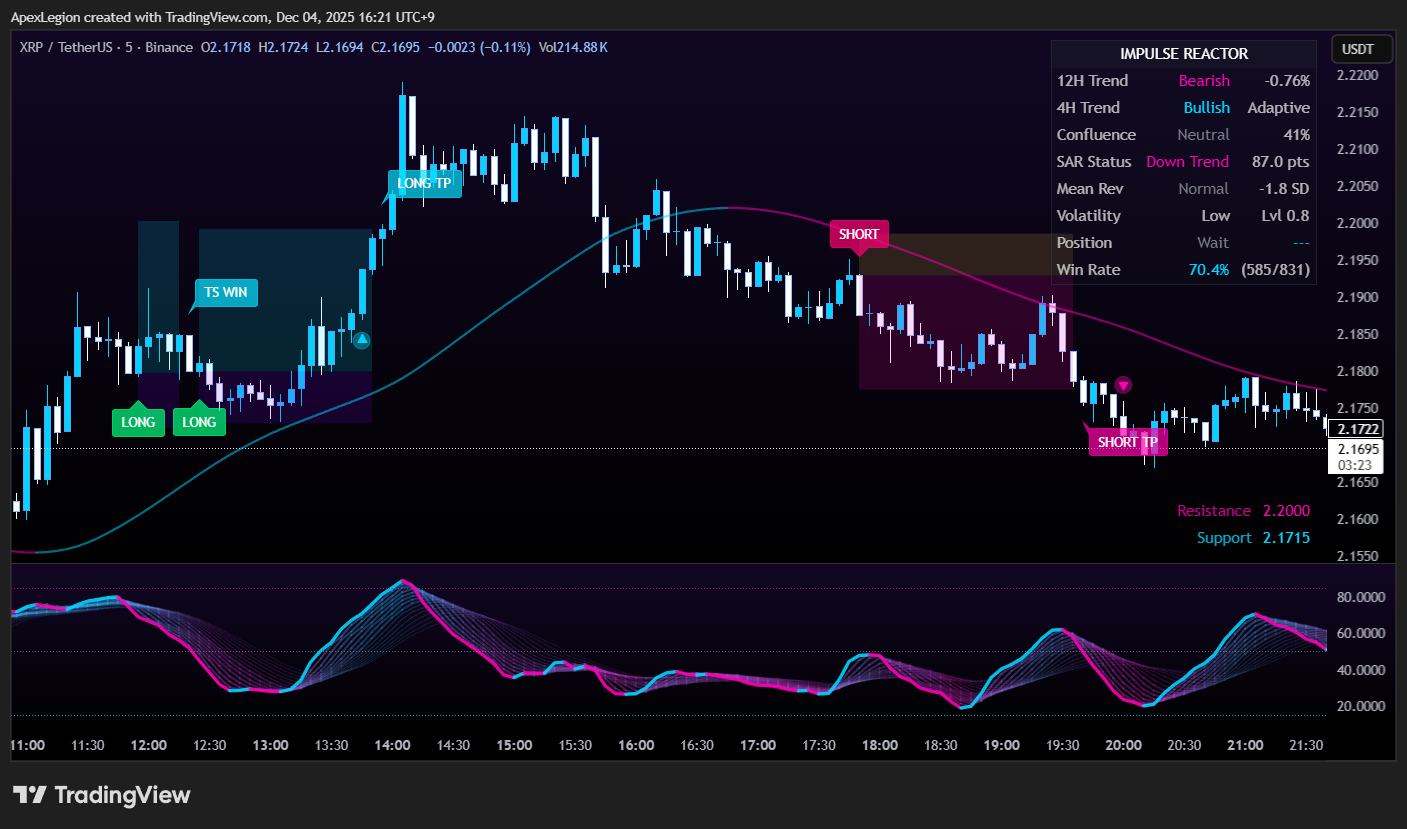Click the Support label
Viewport: 1407px width, 829px height.
pyautogui.click(x=1224, y=538)
